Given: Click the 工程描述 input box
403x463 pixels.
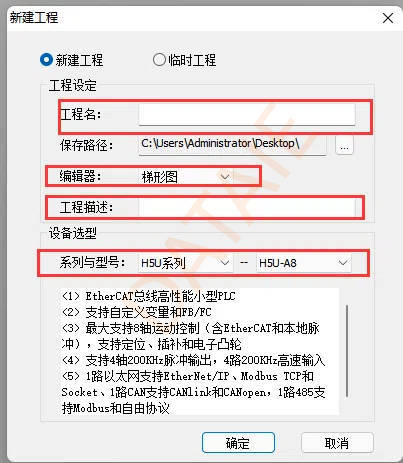Looking at the screenshot, I should click(x=247, y=208).
